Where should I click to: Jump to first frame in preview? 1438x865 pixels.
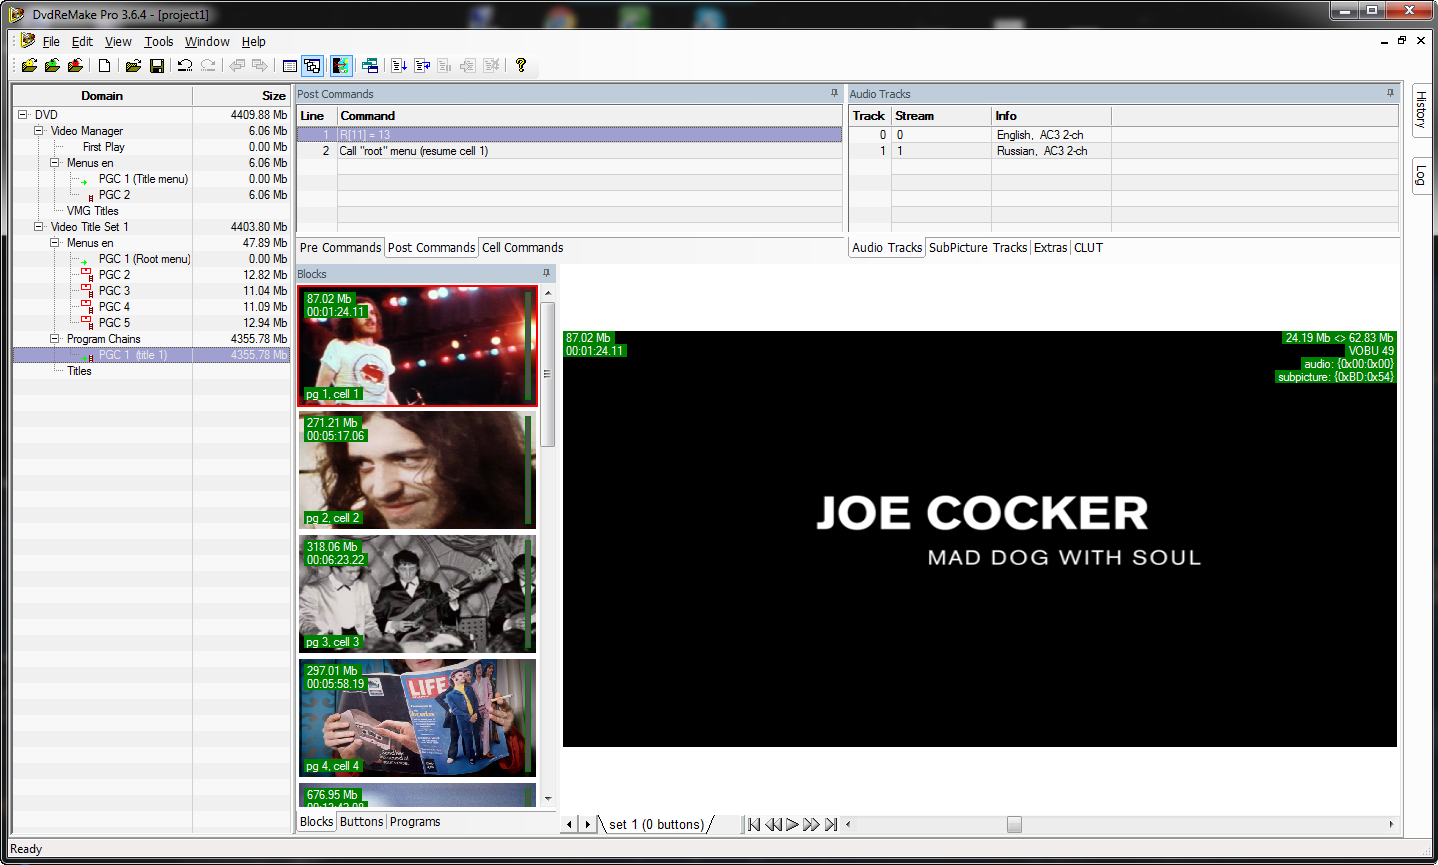754,825
